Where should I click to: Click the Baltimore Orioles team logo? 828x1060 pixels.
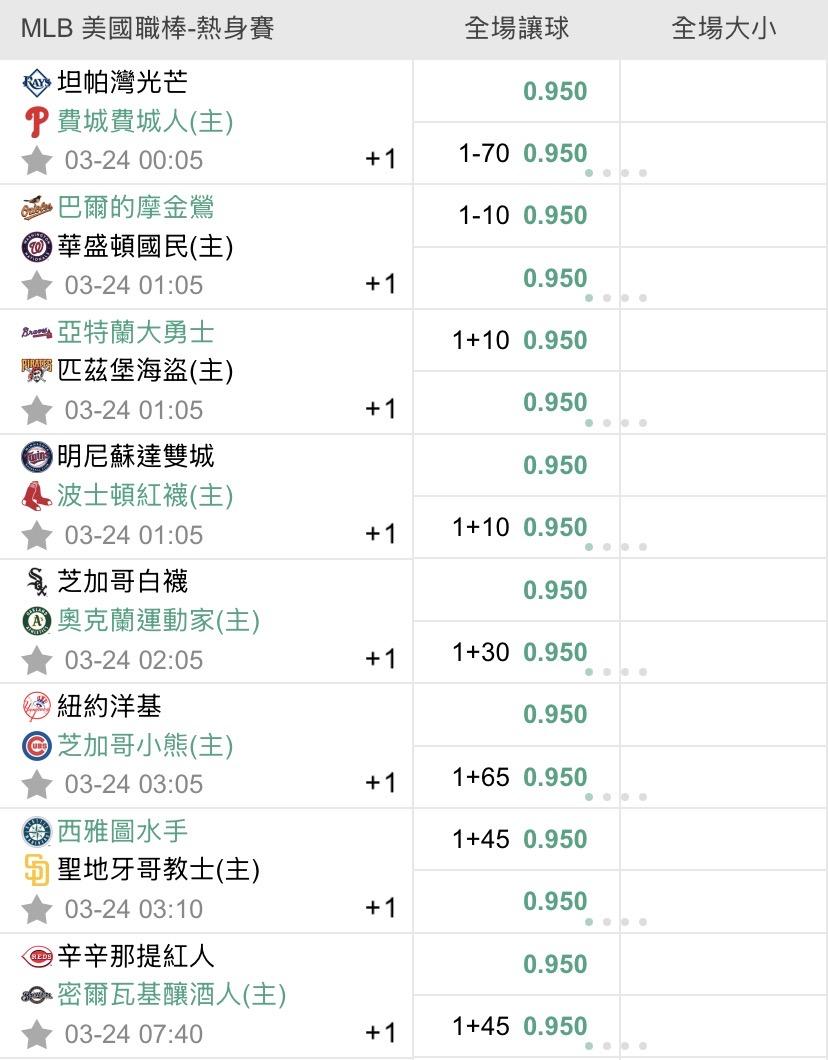pos(36,208)
